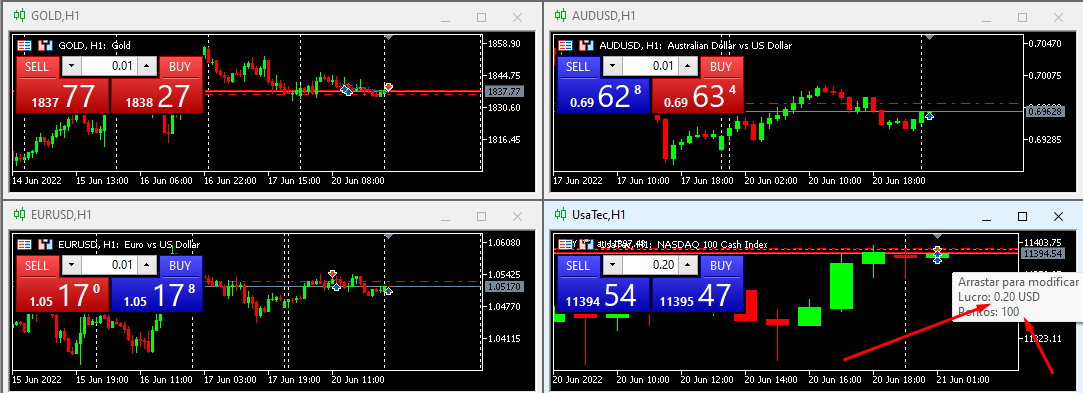Click the 1837 77 sell price tile
The width and height of the screenshot is (1083, 393).
(x=63, y=95)
